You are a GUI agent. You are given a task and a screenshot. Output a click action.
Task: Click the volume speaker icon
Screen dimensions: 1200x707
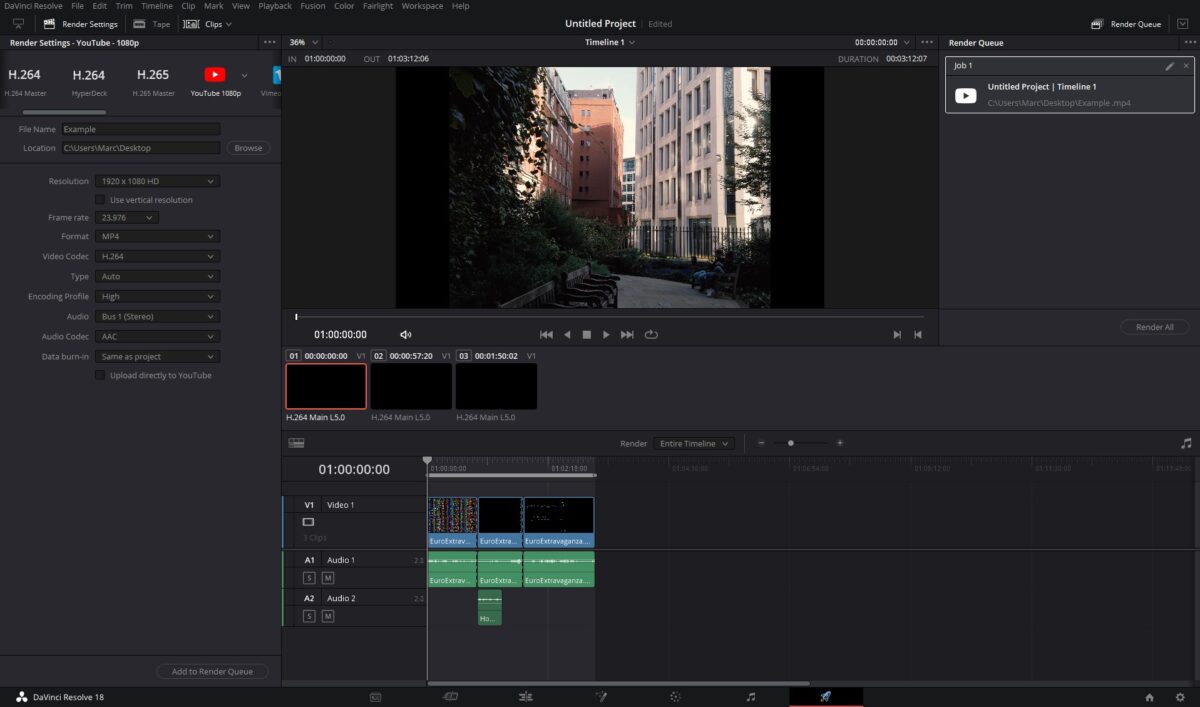[405, 335]
